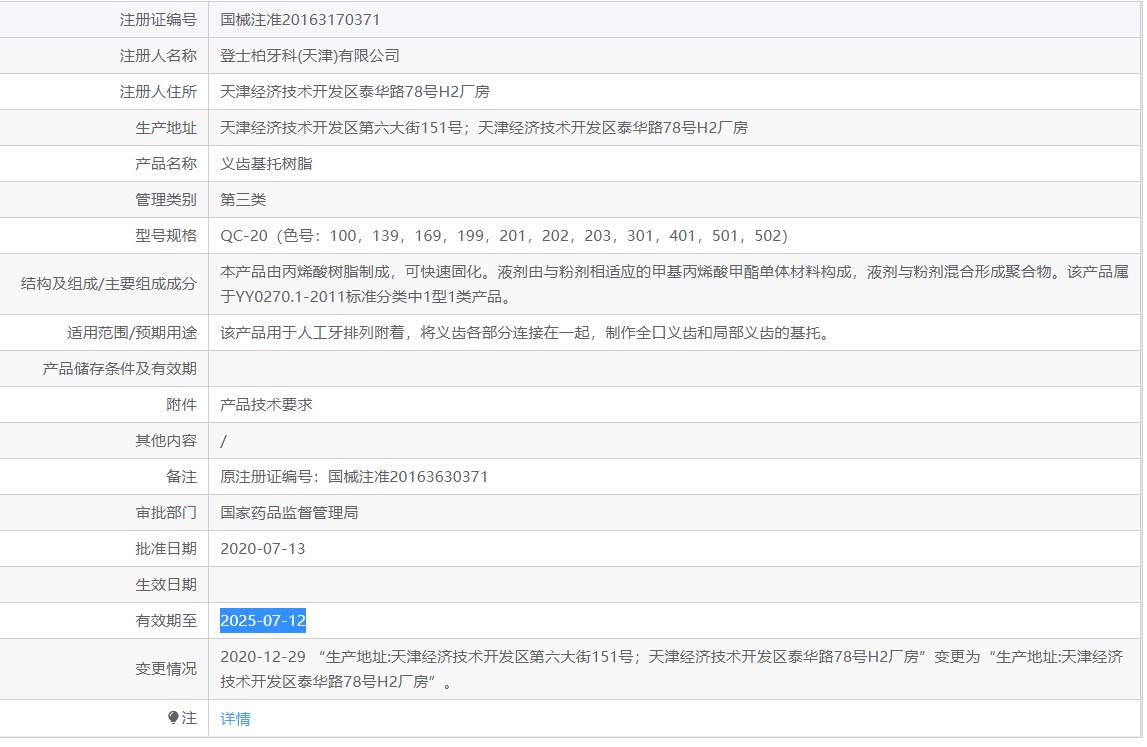Click the lightbulb icon beside 注

click(173, 718)
